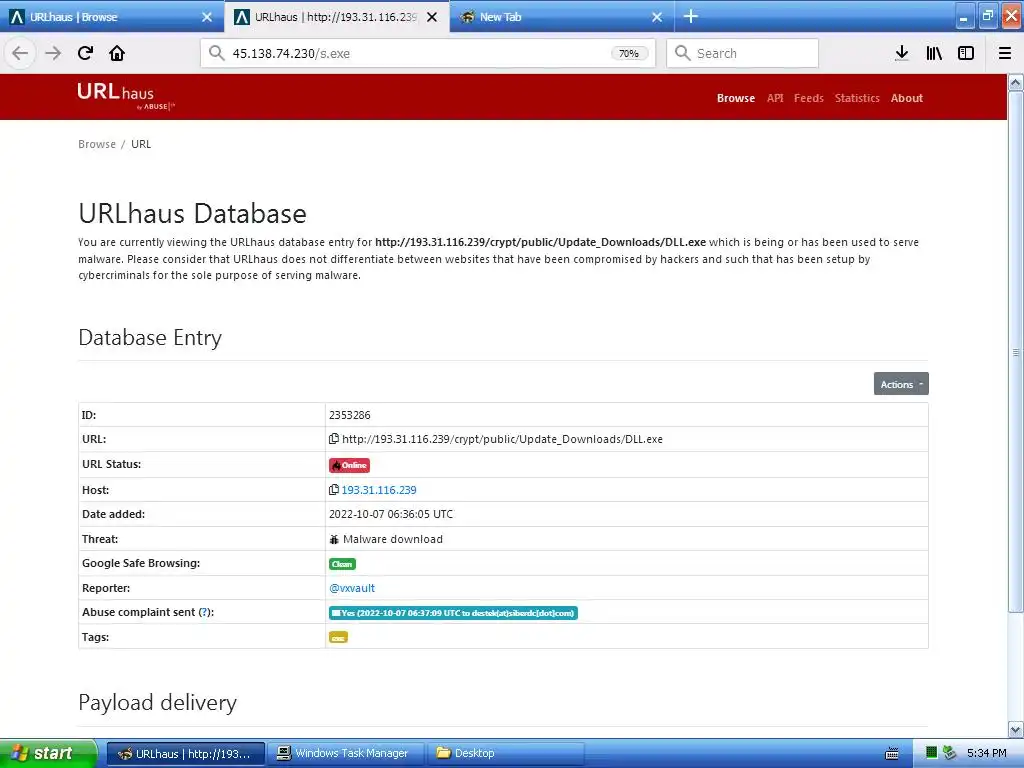
Task: Click the Browse breadcrumb link
Action: click(x=97, y=144)
